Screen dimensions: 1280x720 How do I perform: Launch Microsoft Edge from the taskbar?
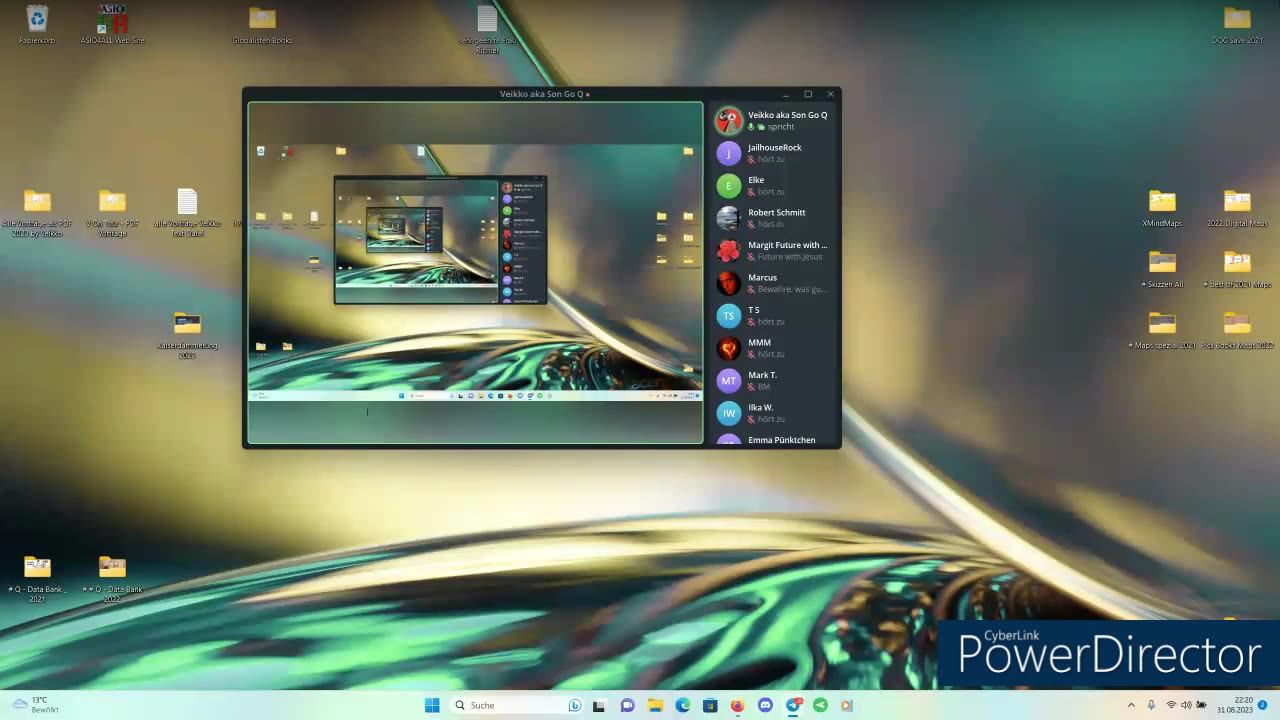[682, 705]
